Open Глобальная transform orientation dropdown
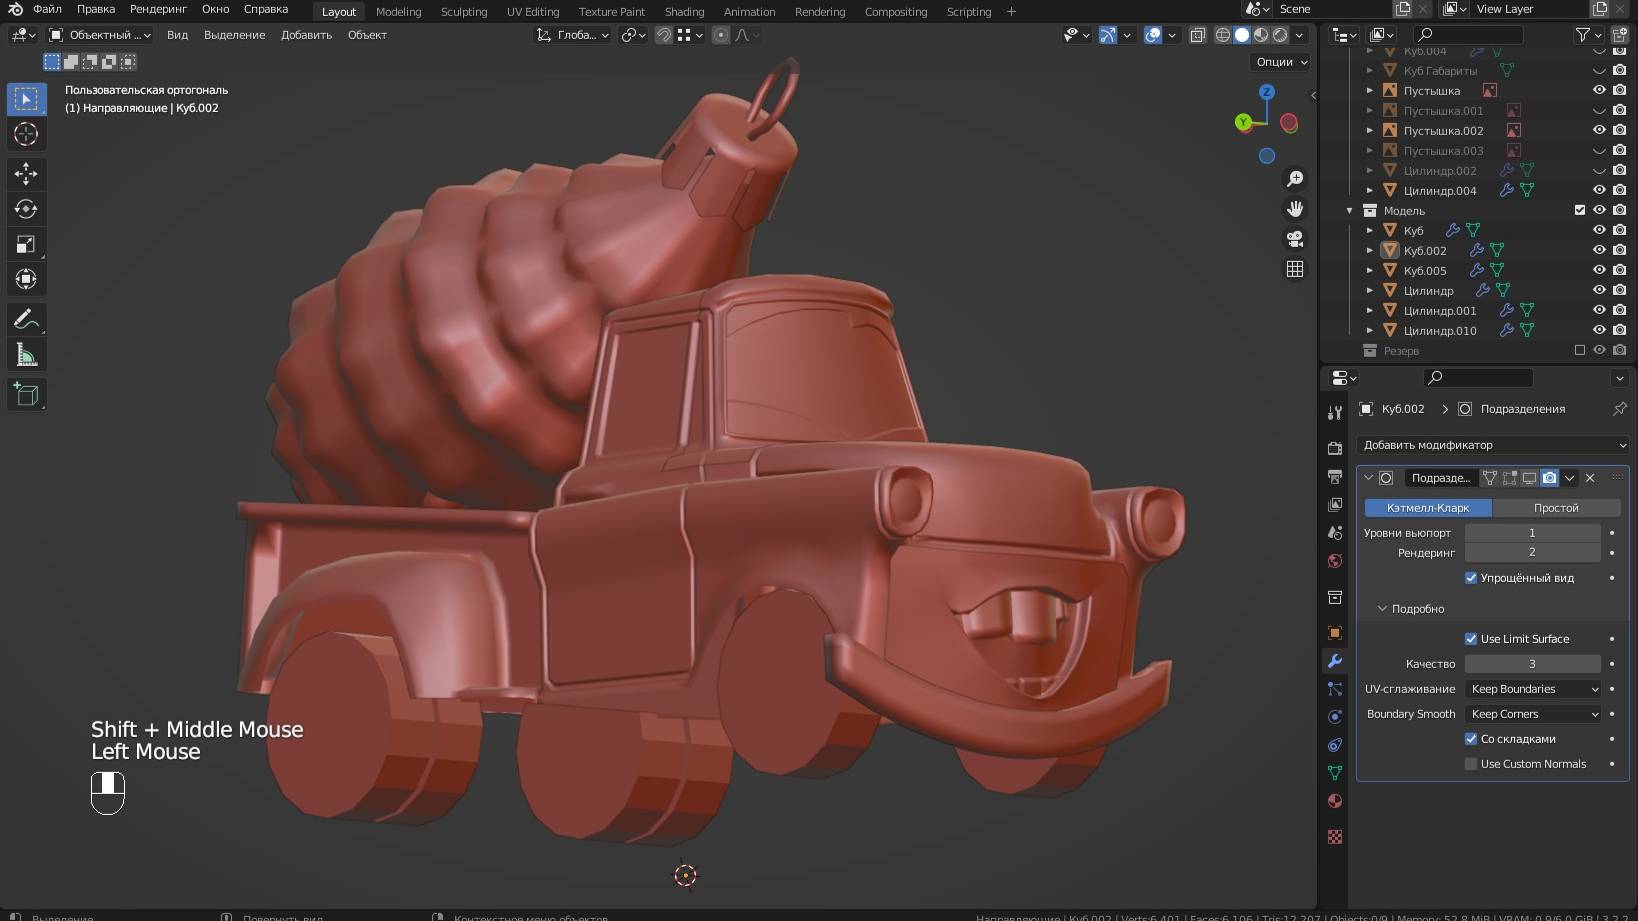Viewport: 1638px width, 921px height. click(x=573, y=35)
